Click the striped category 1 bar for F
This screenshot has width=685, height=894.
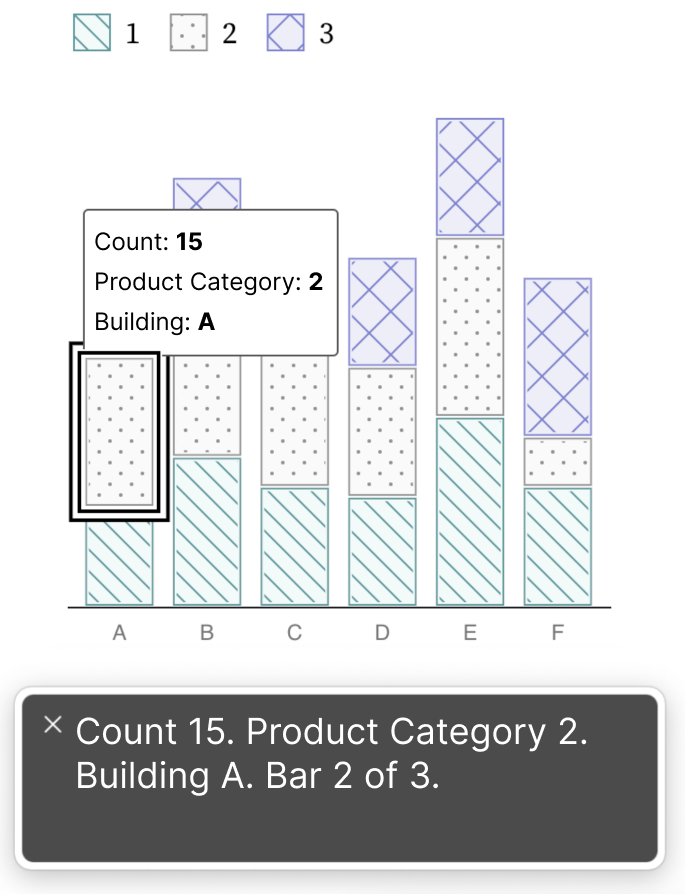558,546
